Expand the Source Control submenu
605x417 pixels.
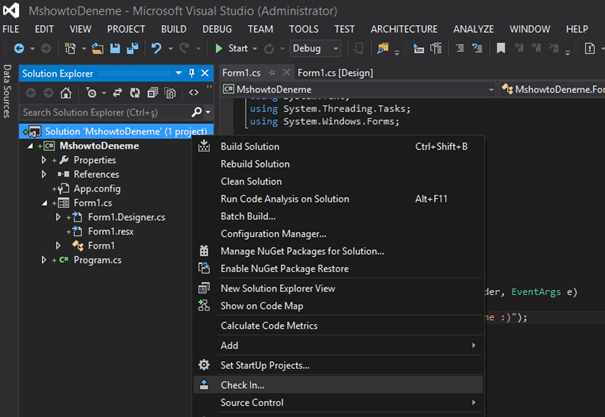[x=338, y=403]
